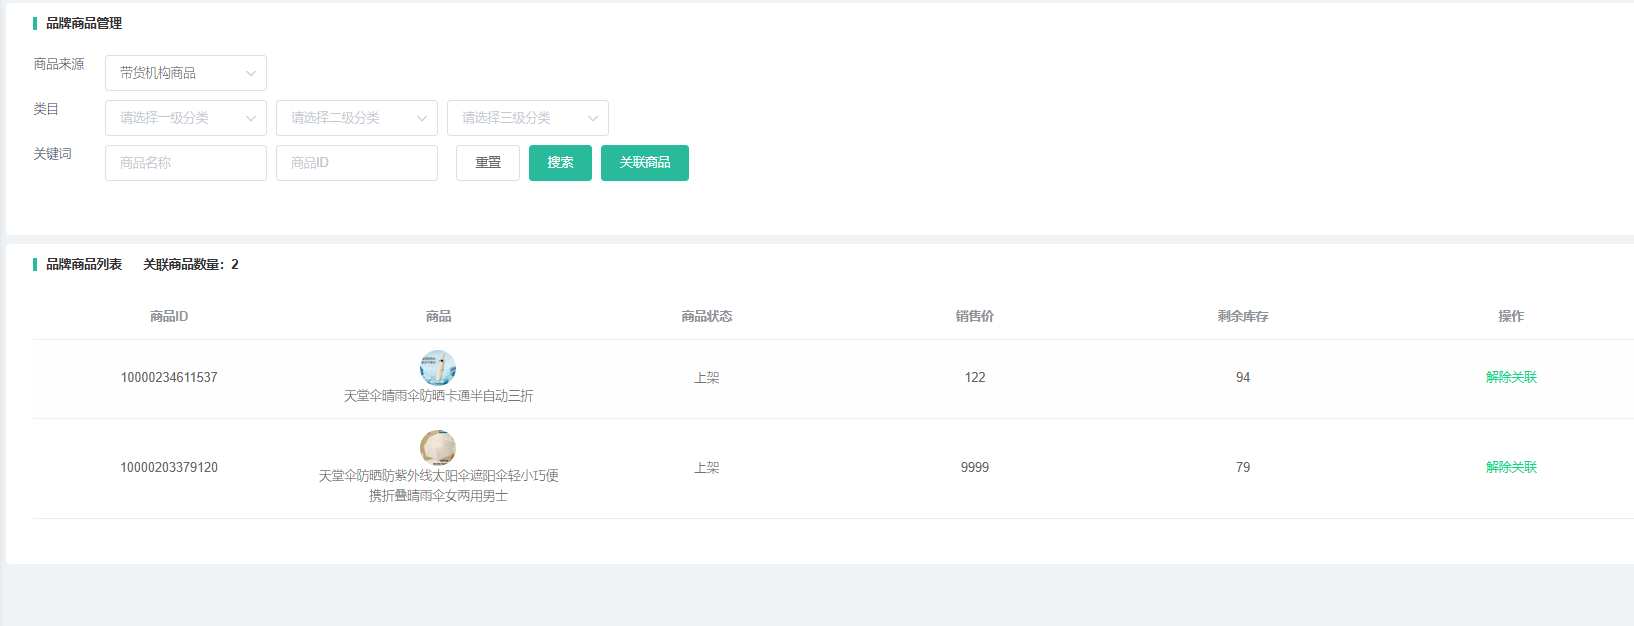Click 上架 status in the 10000203379120 row
The width and height of the screenshot is (1634, 626).
click(x=707, y=467)
